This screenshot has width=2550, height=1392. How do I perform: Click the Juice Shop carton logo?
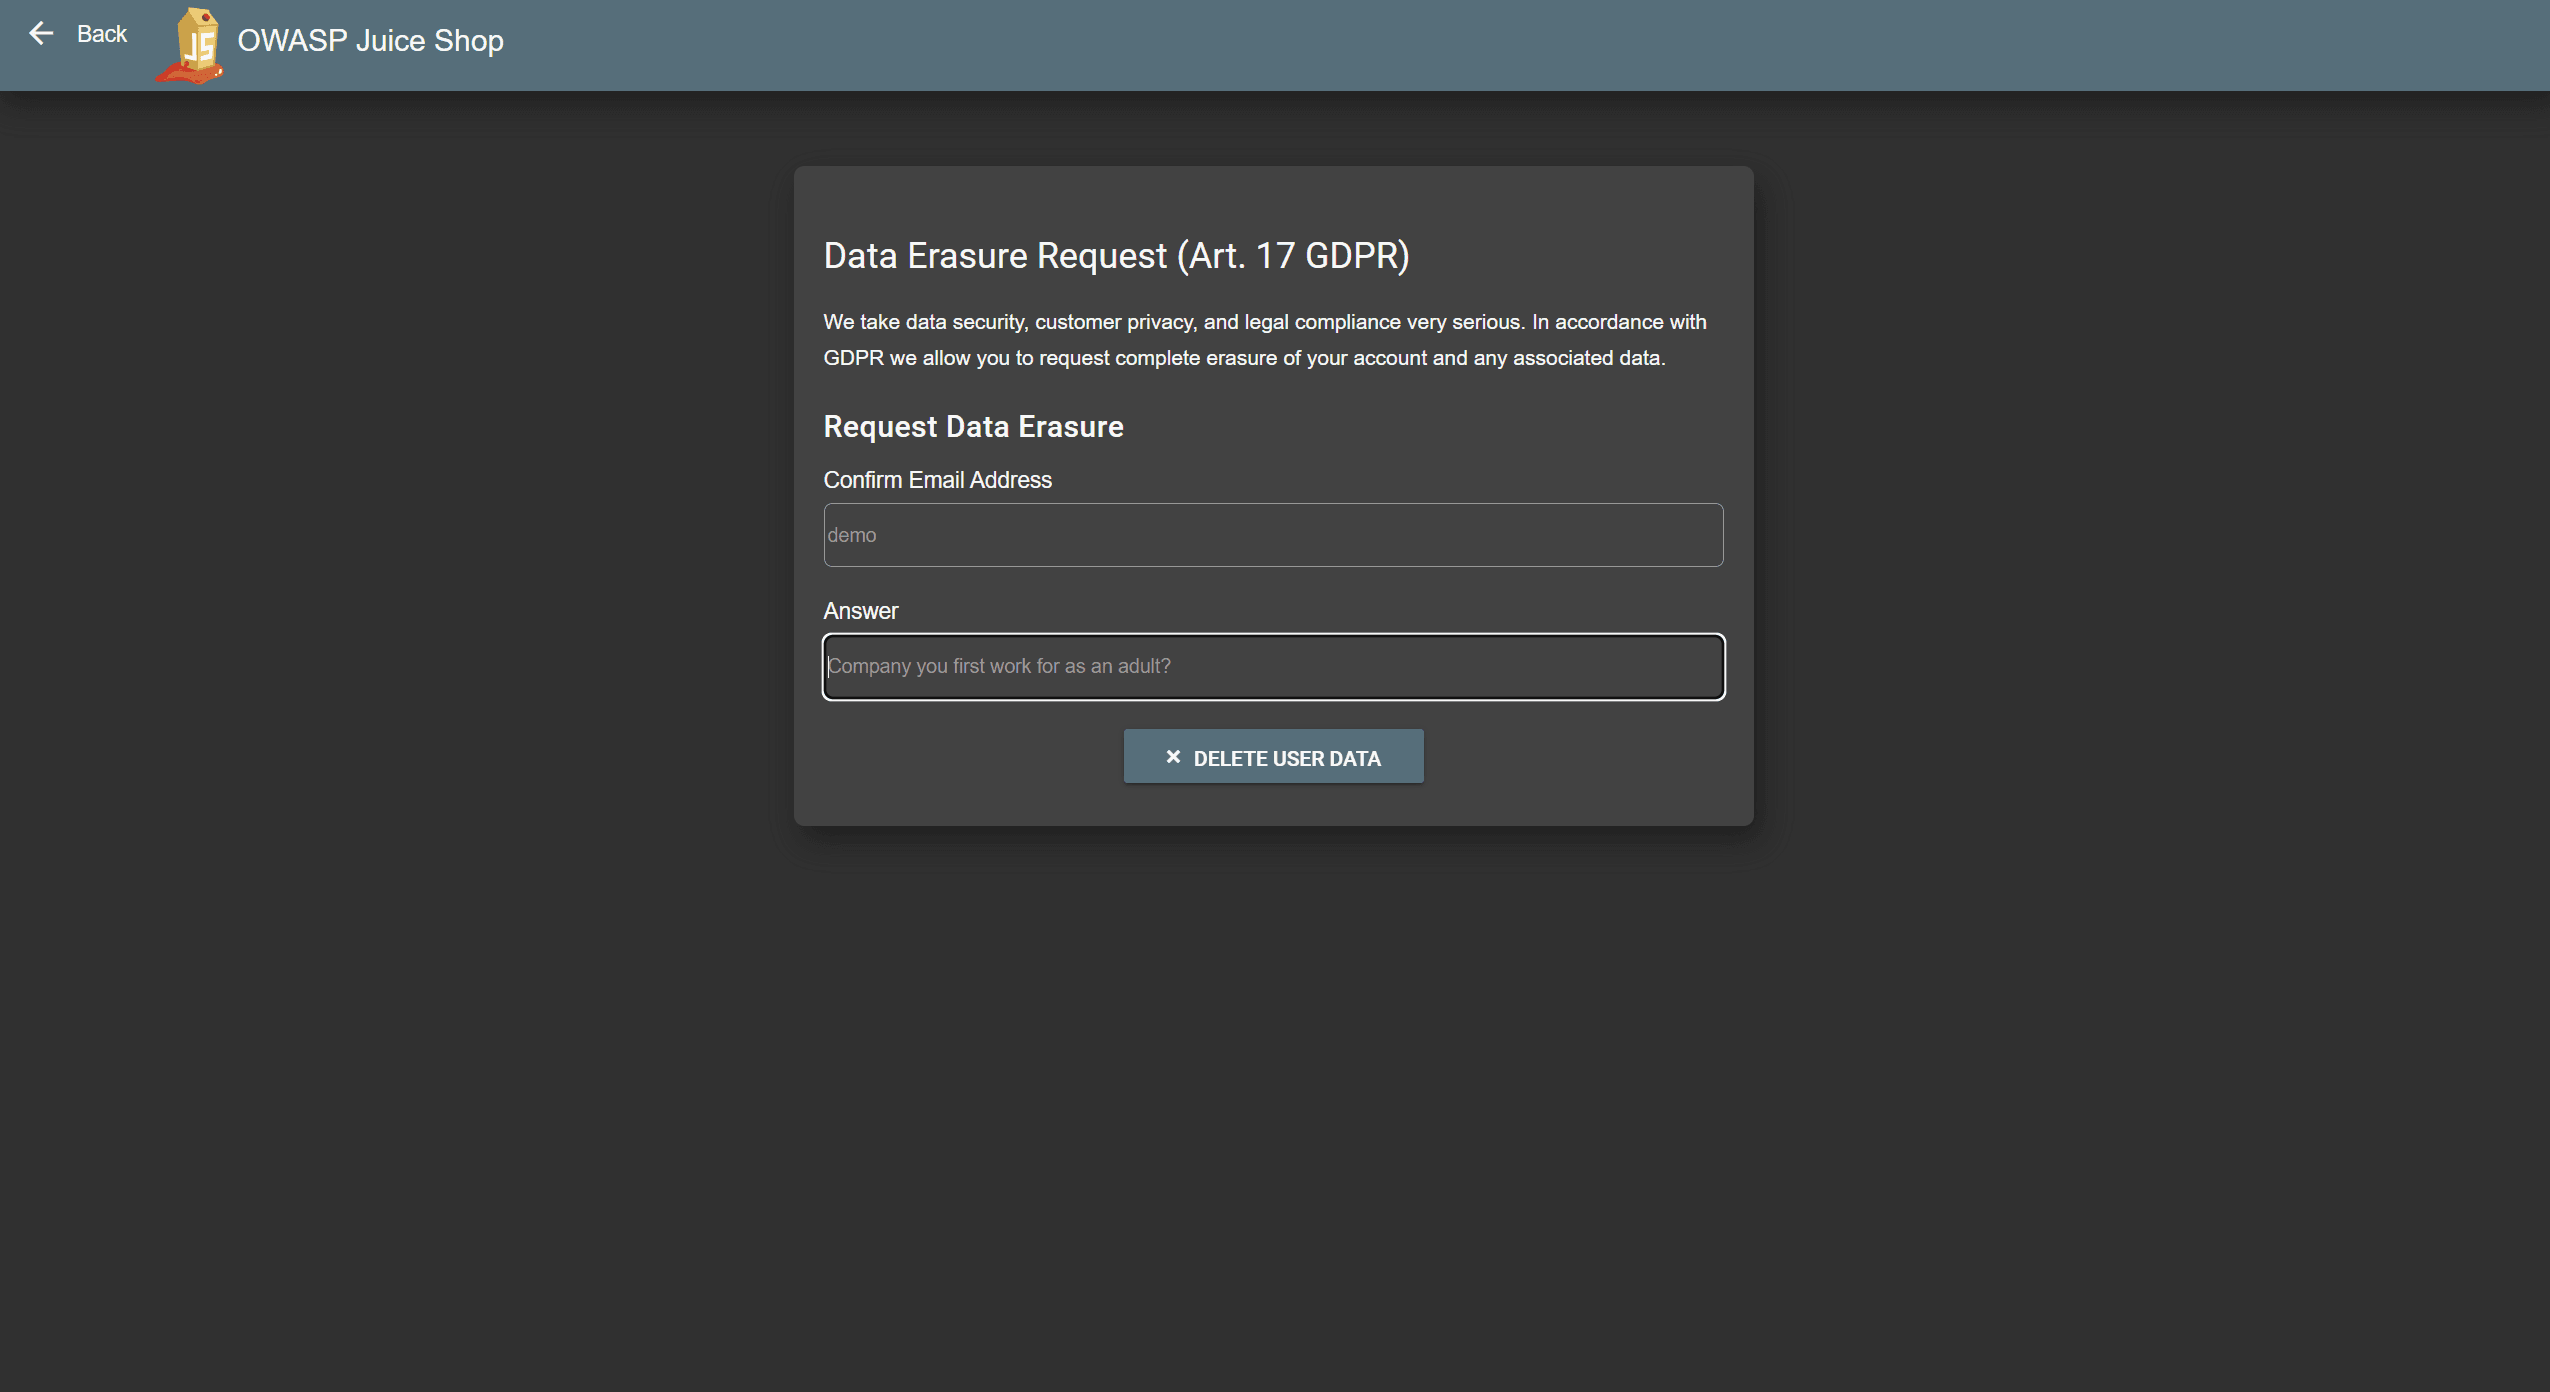(x=190, y=45)
